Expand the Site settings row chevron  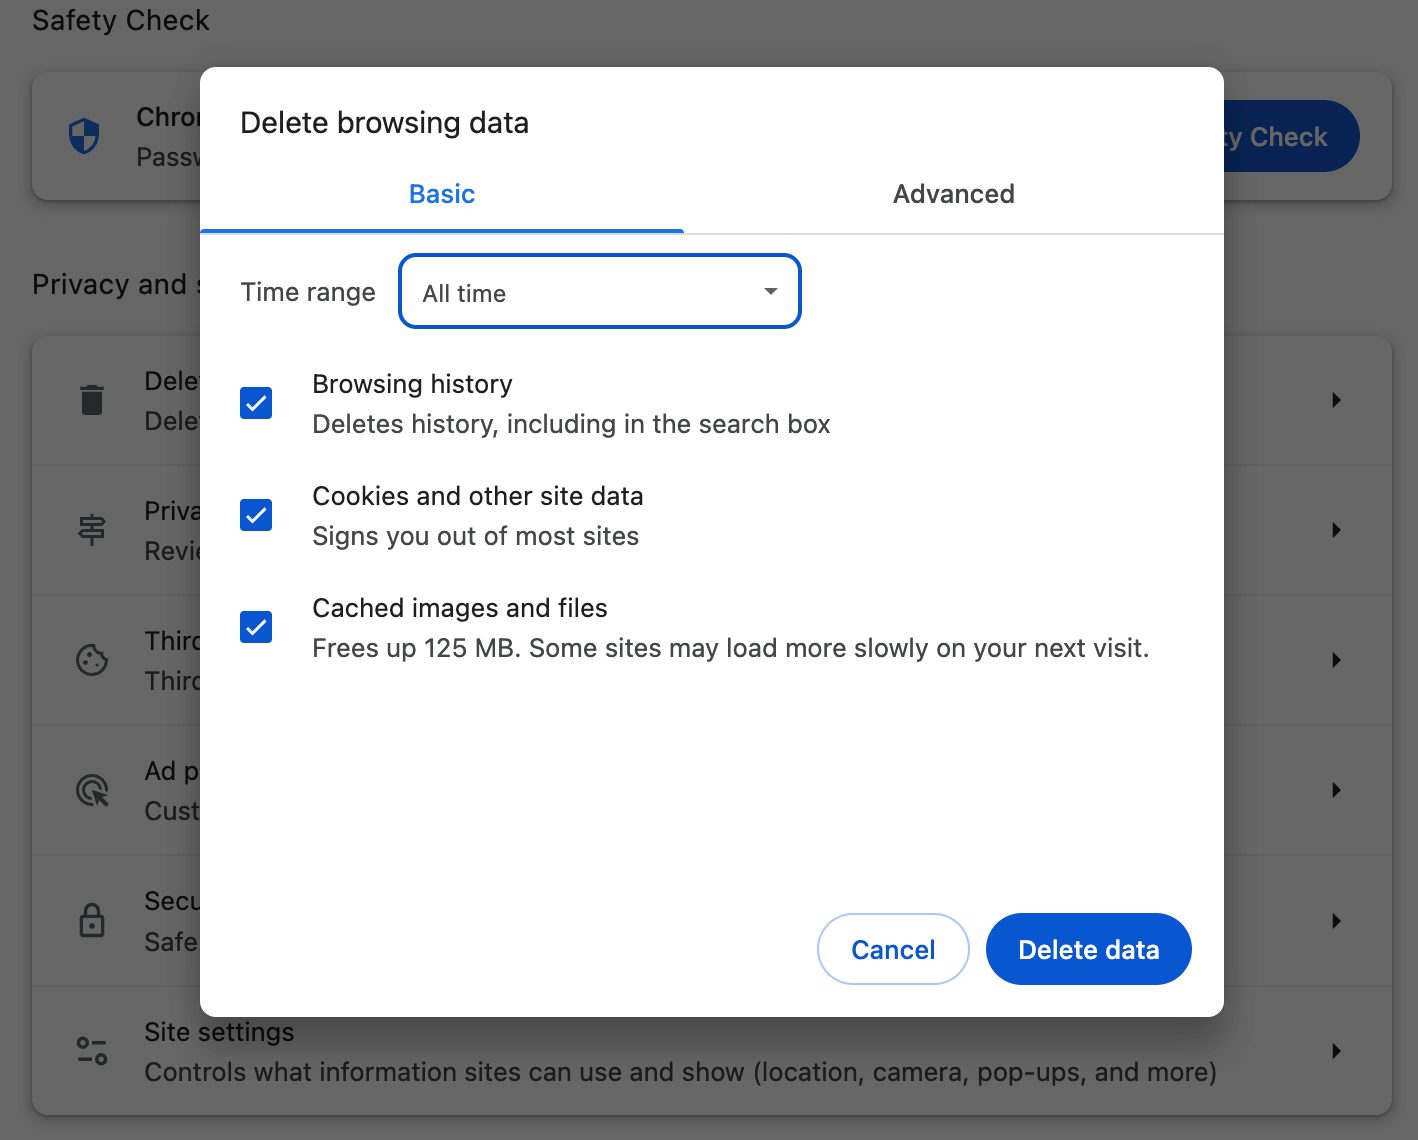click(x=1337, y=1050)
